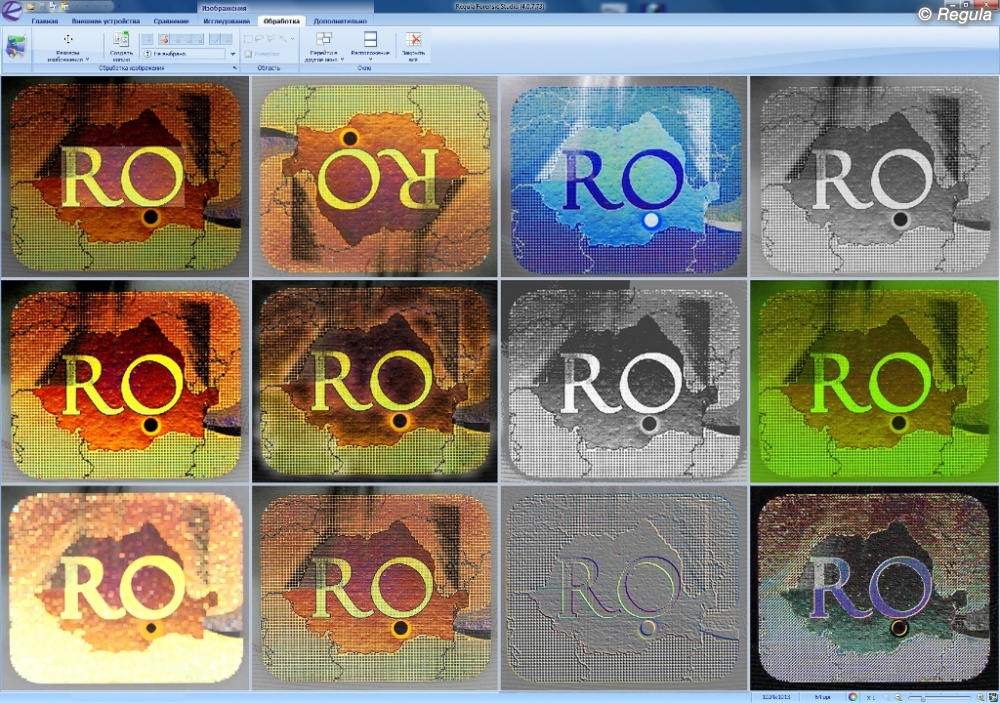
Task: Open the Исследование ribbon tab
Action: (x=226, y=20)
